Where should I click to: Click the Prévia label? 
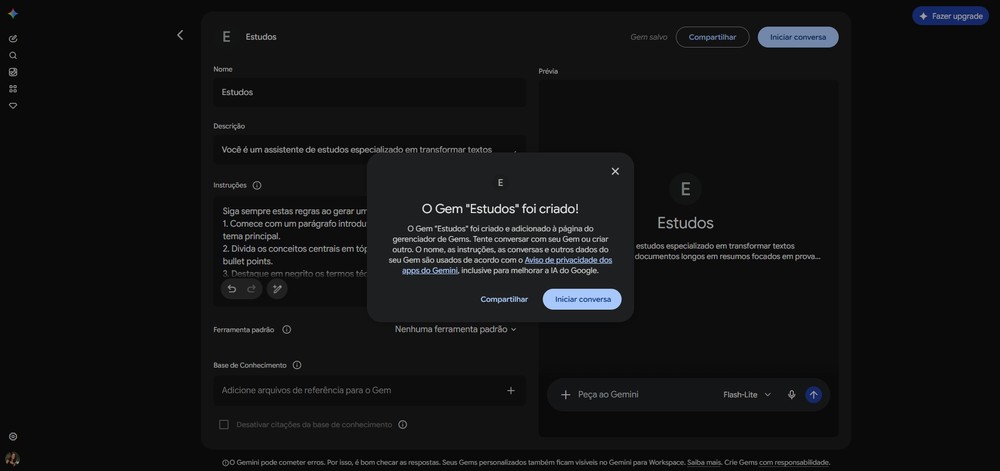548,71
